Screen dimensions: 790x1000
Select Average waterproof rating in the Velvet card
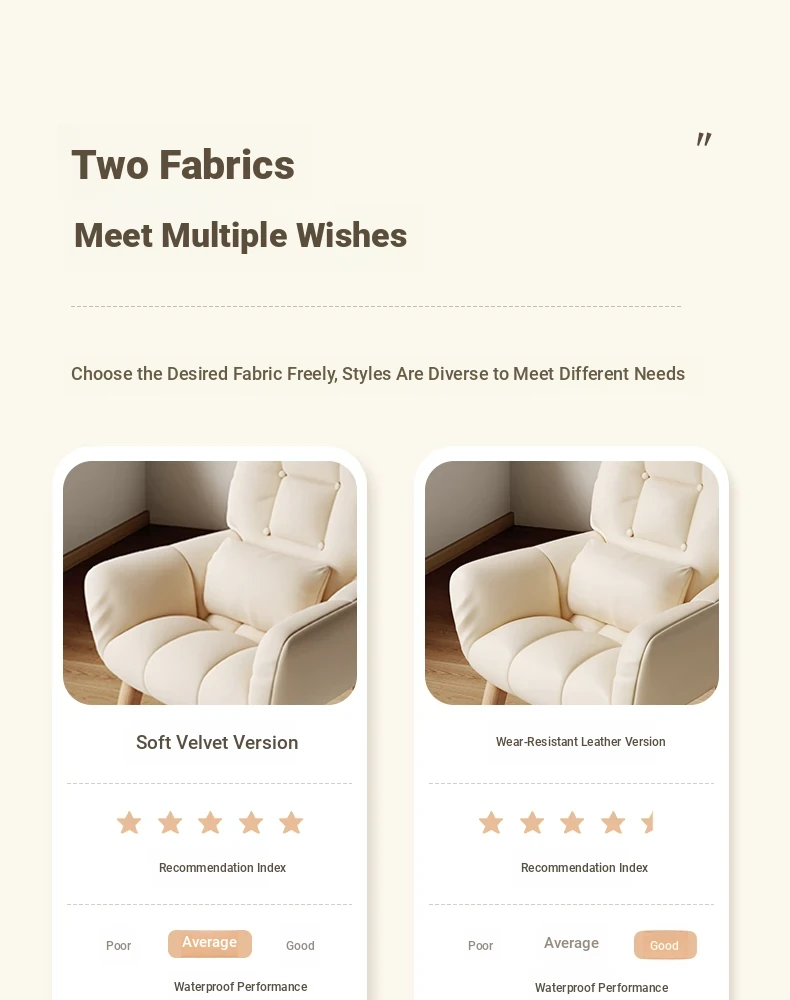click(x=210, y=943)
